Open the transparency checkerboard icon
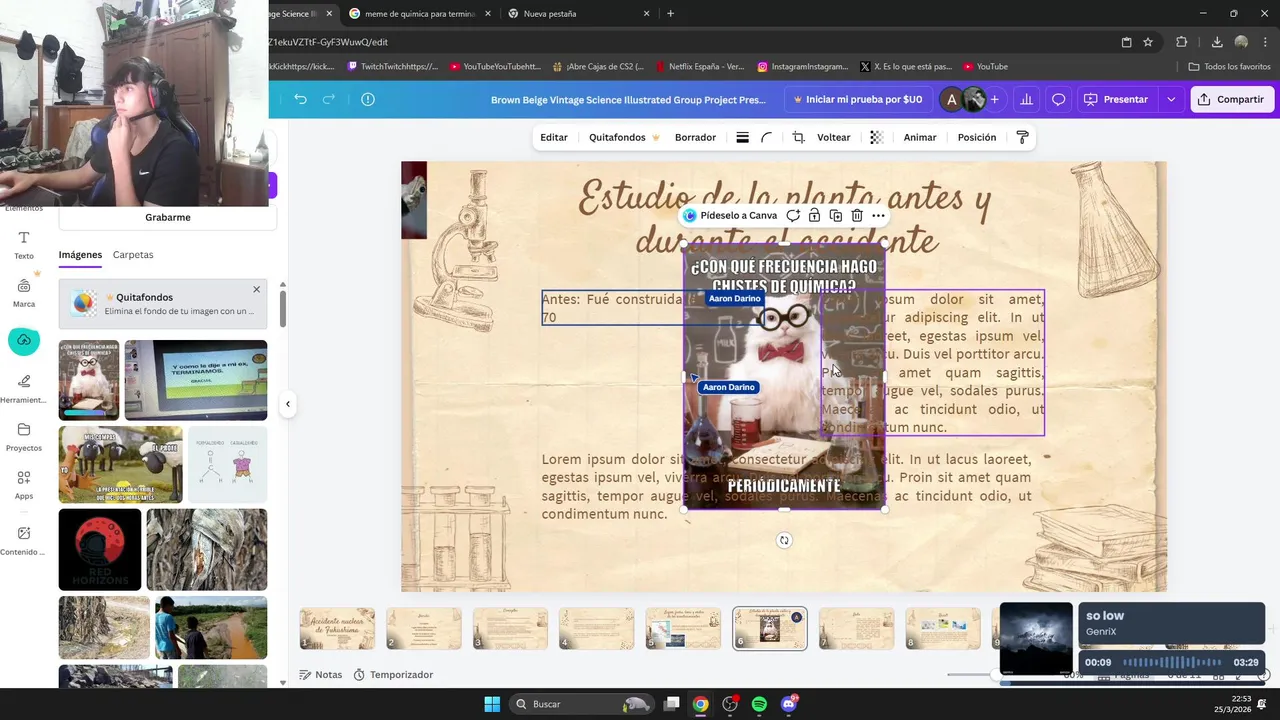 point(876,137)
